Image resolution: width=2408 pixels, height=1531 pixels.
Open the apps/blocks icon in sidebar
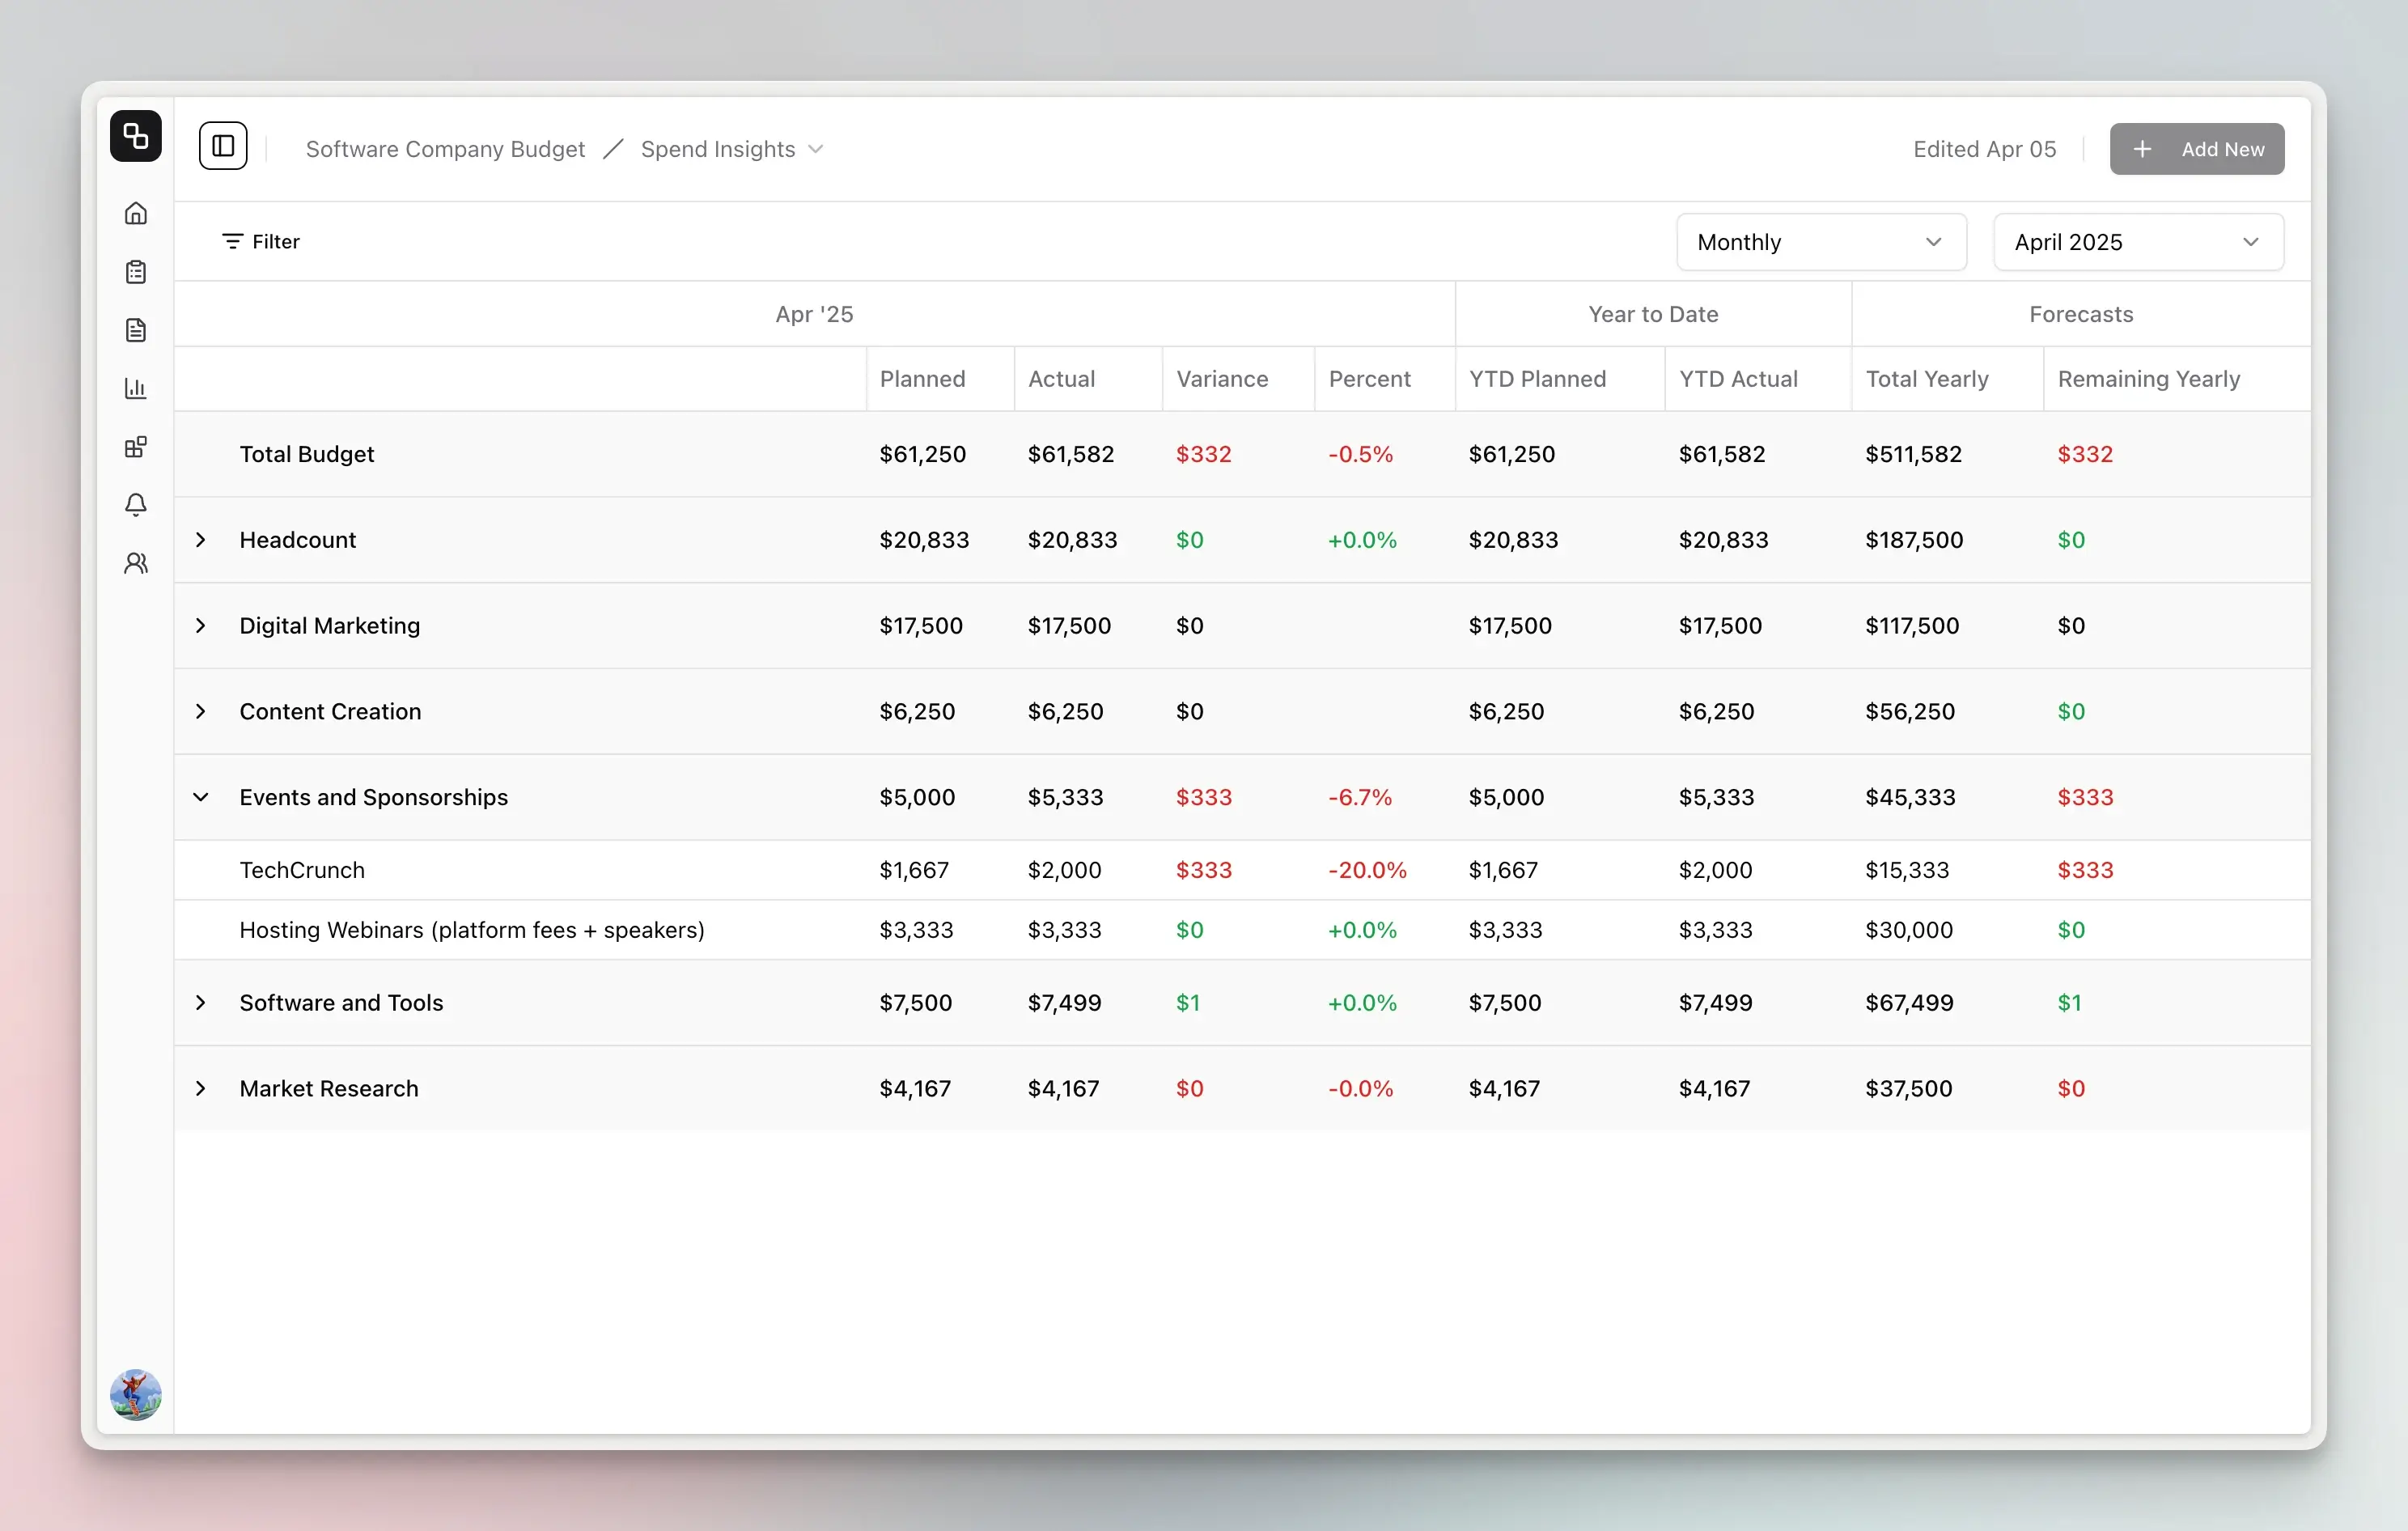coord(136,447)
